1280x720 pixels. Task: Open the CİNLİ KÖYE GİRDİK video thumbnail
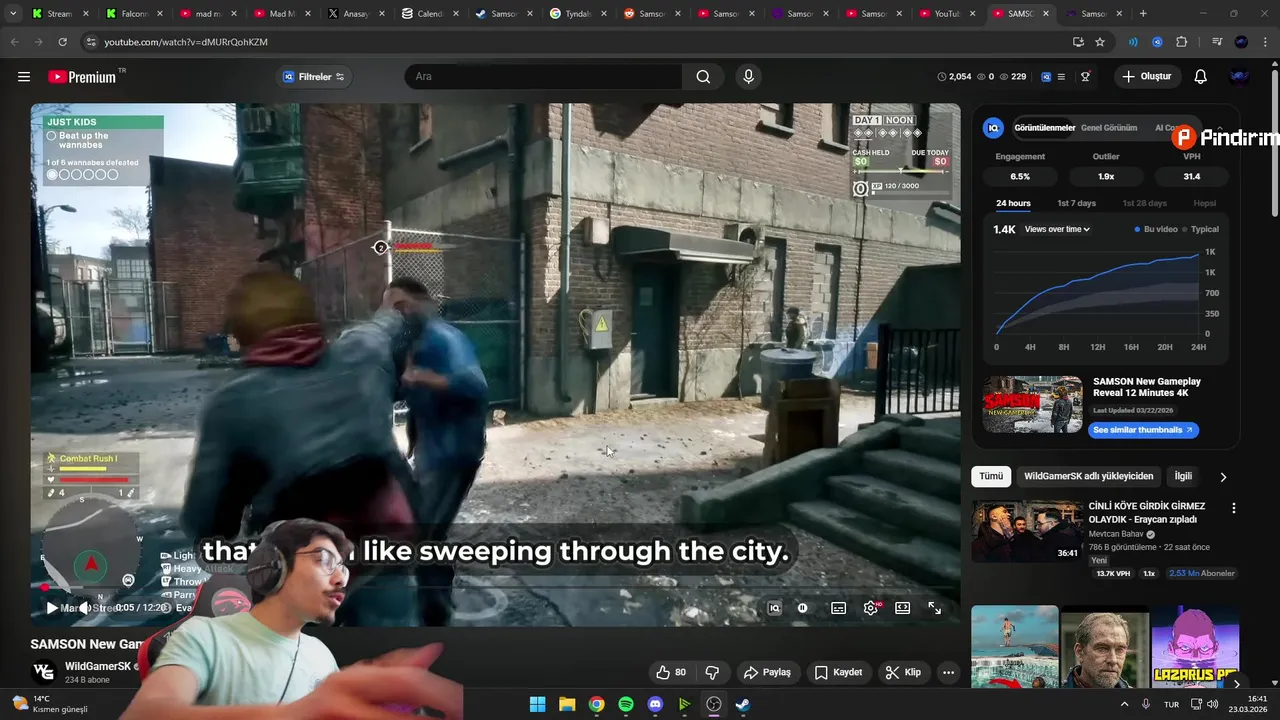[x=1027, y=531]
